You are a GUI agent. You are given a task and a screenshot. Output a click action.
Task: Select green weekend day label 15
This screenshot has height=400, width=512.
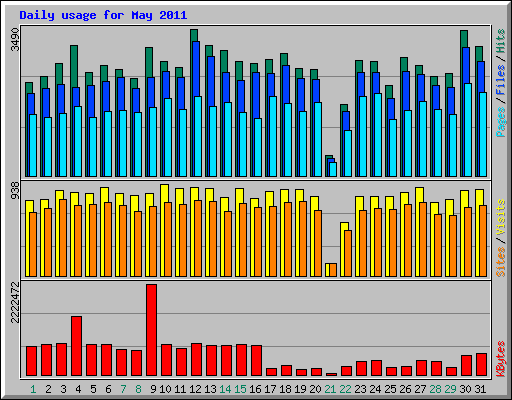tap(240, 389)
